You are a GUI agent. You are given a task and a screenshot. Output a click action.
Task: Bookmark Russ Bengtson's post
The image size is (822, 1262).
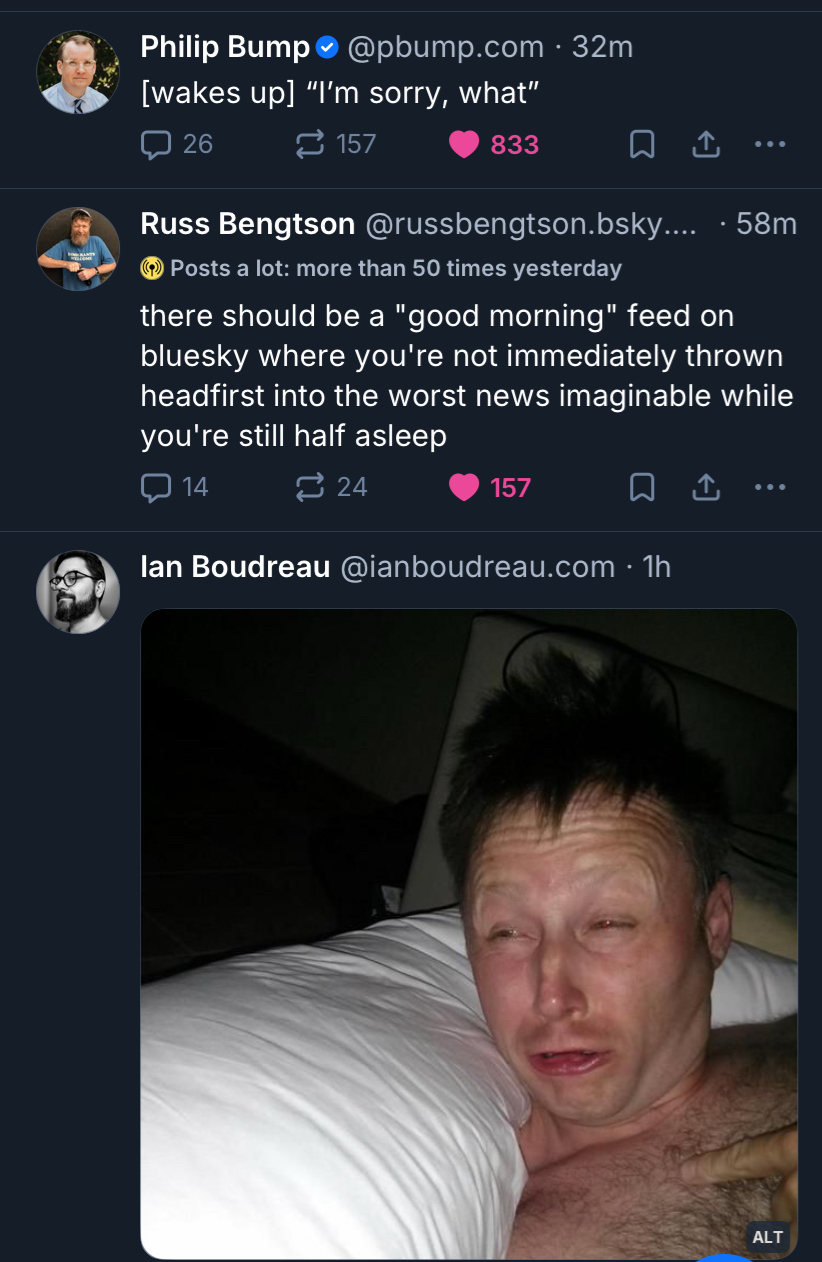tap(642, 488)
